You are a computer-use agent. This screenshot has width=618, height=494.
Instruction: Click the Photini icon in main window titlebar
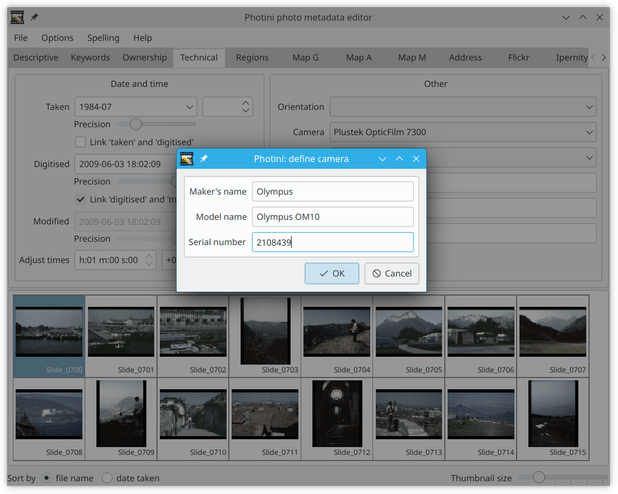pyautogui.click(x=17, y=17)
